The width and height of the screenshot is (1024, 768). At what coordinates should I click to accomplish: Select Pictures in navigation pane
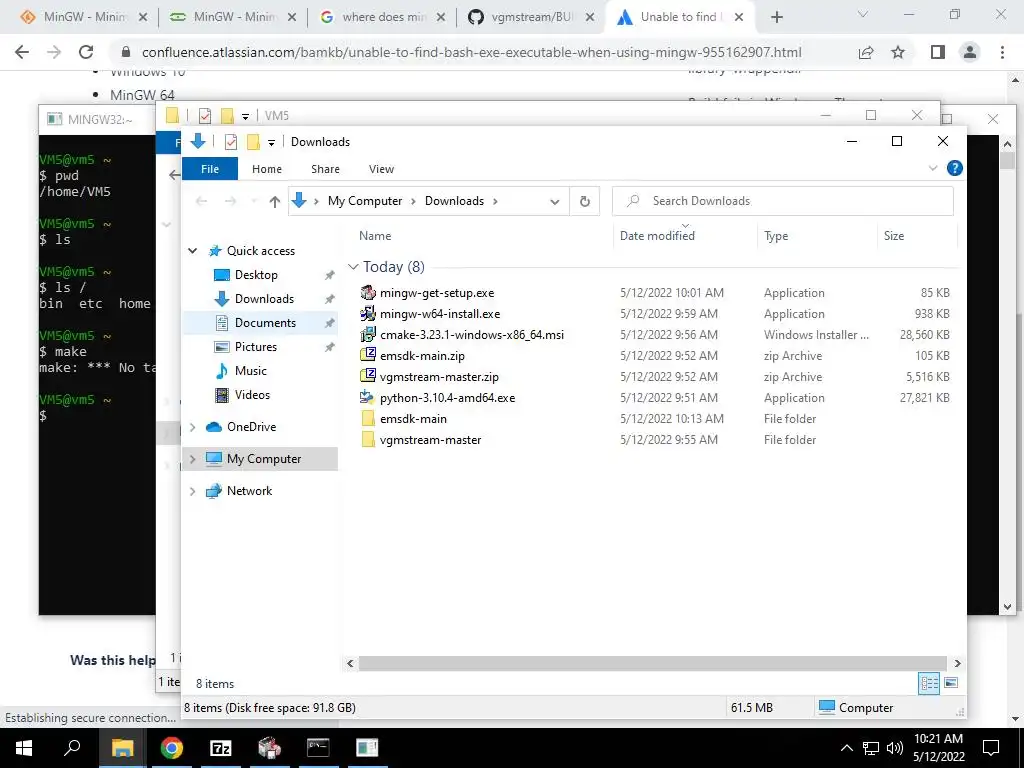point(255,347)
